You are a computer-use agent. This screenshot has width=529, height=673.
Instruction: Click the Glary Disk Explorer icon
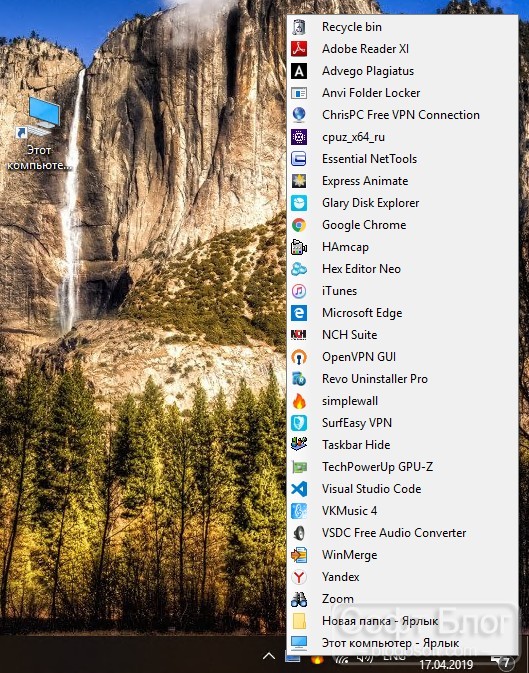click(299, 203)
